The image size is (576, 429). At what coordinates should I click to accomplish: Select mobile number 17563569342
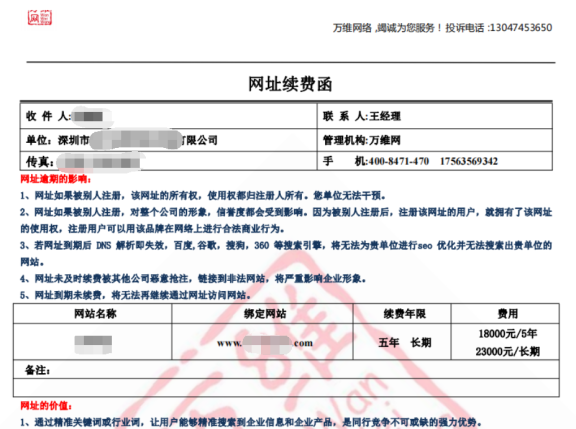[x=469, y=161]
